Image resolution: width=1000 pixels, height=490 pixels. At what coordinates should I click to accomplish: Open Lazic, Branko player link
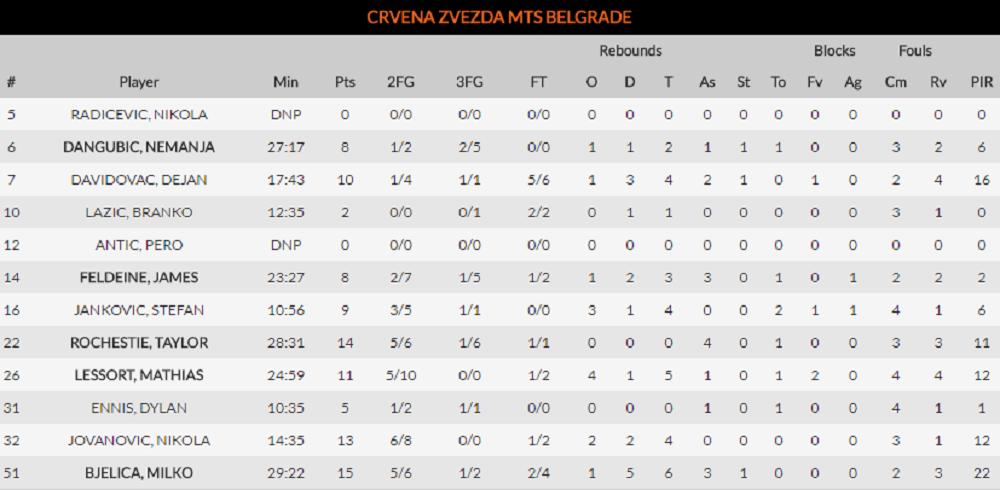139,212
